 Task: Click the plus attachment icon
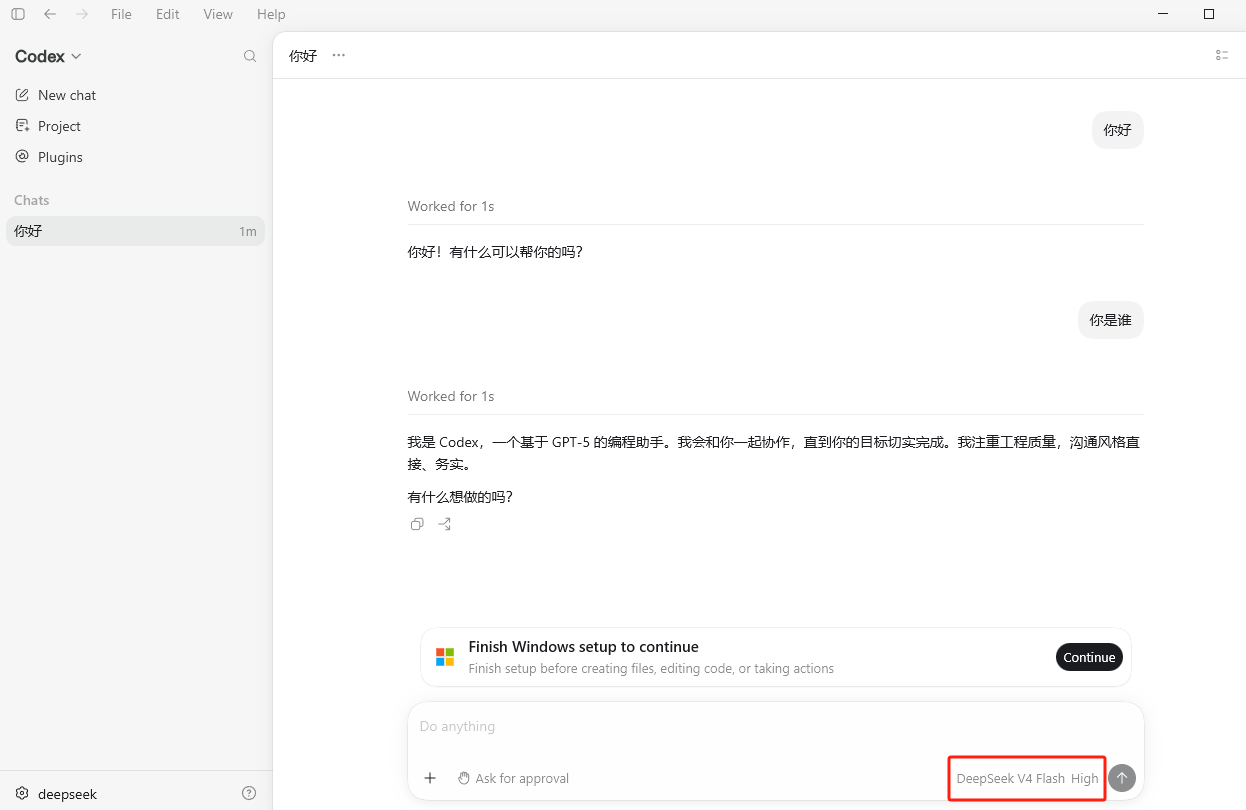pyautogui.click(x=430, y=778)
